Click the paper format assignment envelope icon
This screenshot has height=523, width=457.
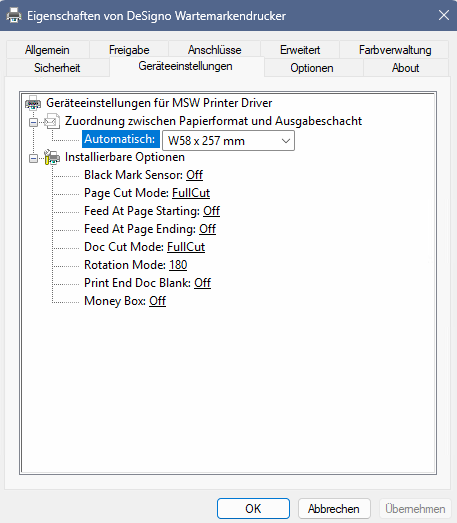(52, 121)
